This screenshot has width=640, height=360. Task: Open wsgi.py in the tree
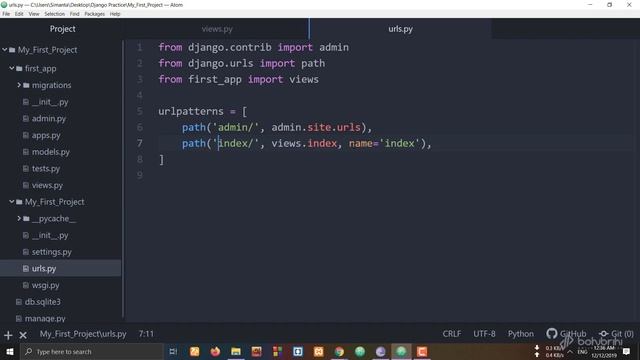pos(45,285)
